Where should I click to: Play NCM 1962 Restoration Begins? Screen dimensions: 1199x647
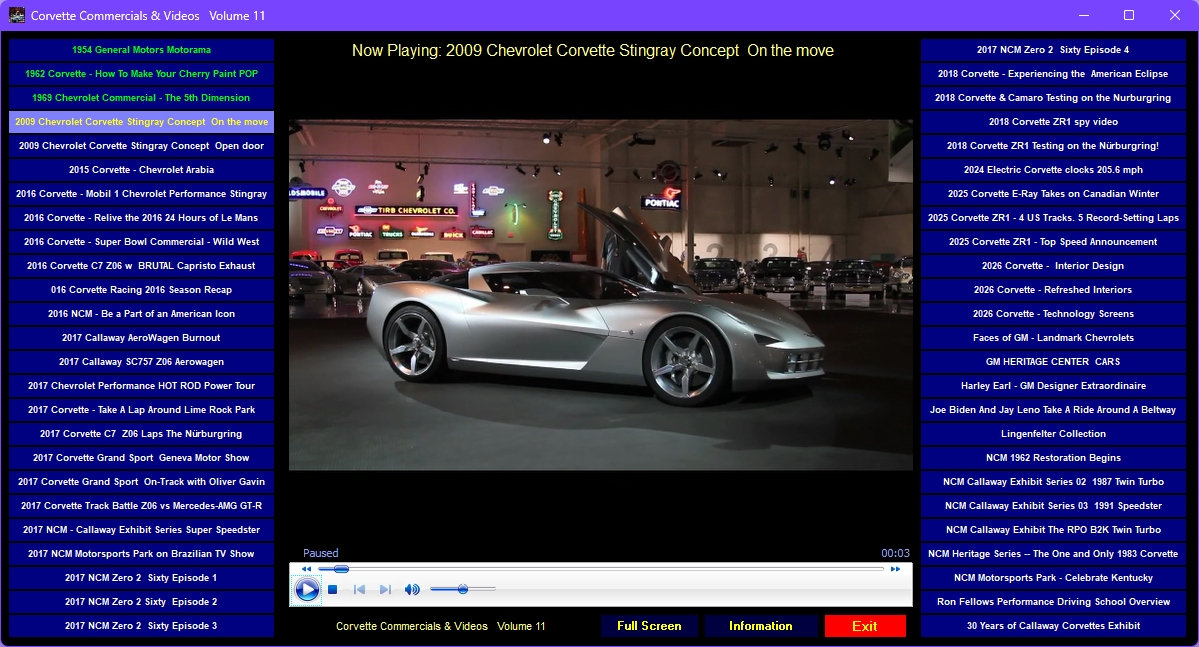click(1053, 457)
